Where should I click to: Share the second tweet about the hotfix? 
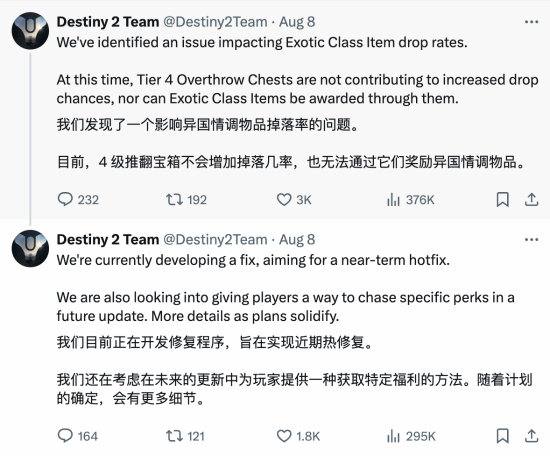point(531,436)
